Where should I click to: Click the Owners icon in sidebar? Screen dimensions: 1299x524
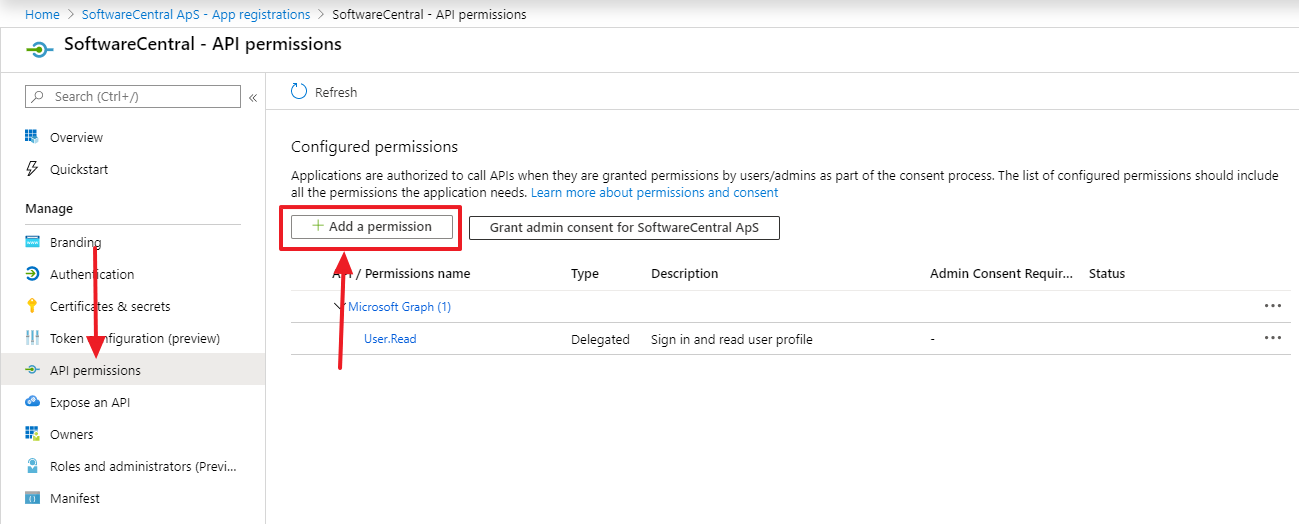point(32,434)
